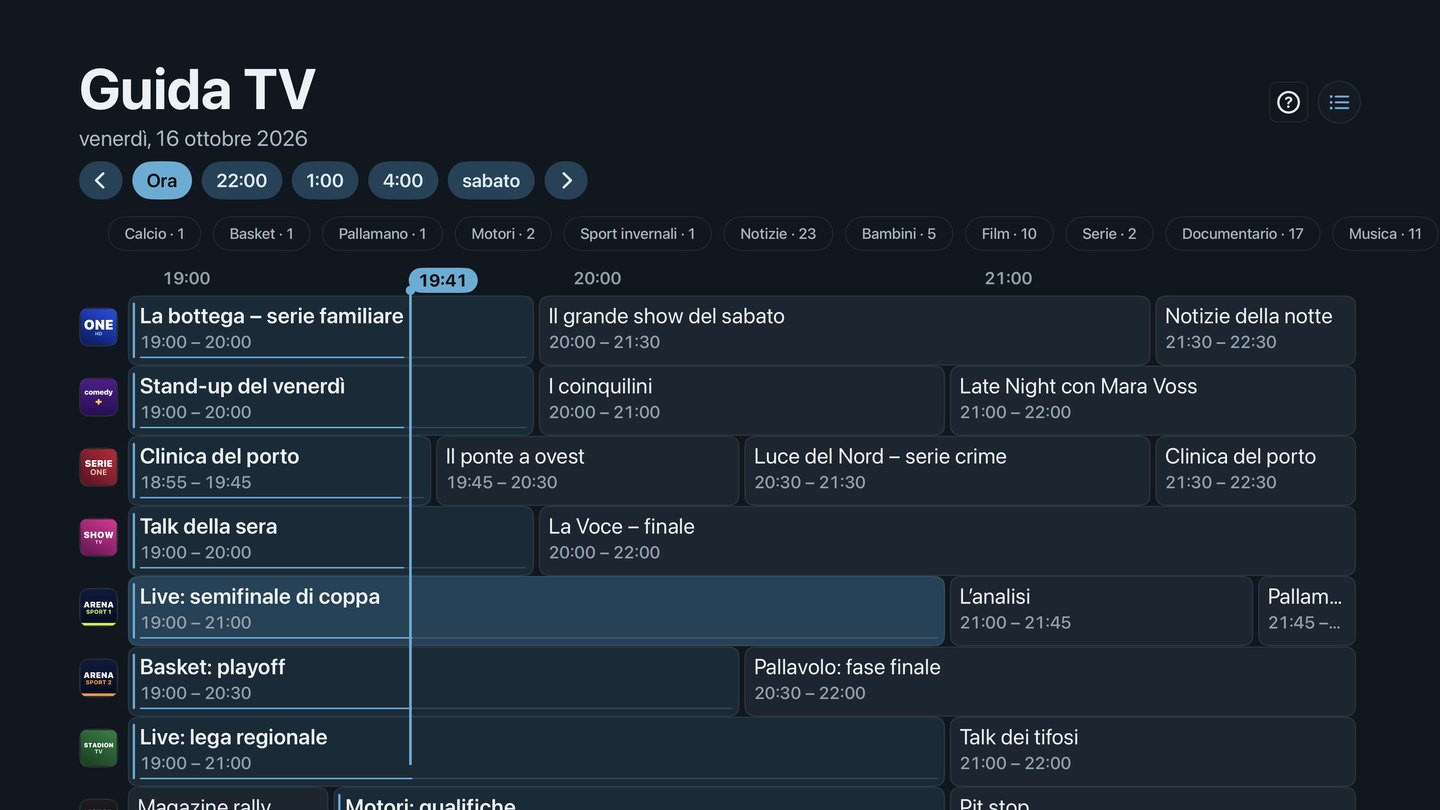The image size is (1440, 810).
Task: Toggle the Basket category filter
Action: pos(261,233)
